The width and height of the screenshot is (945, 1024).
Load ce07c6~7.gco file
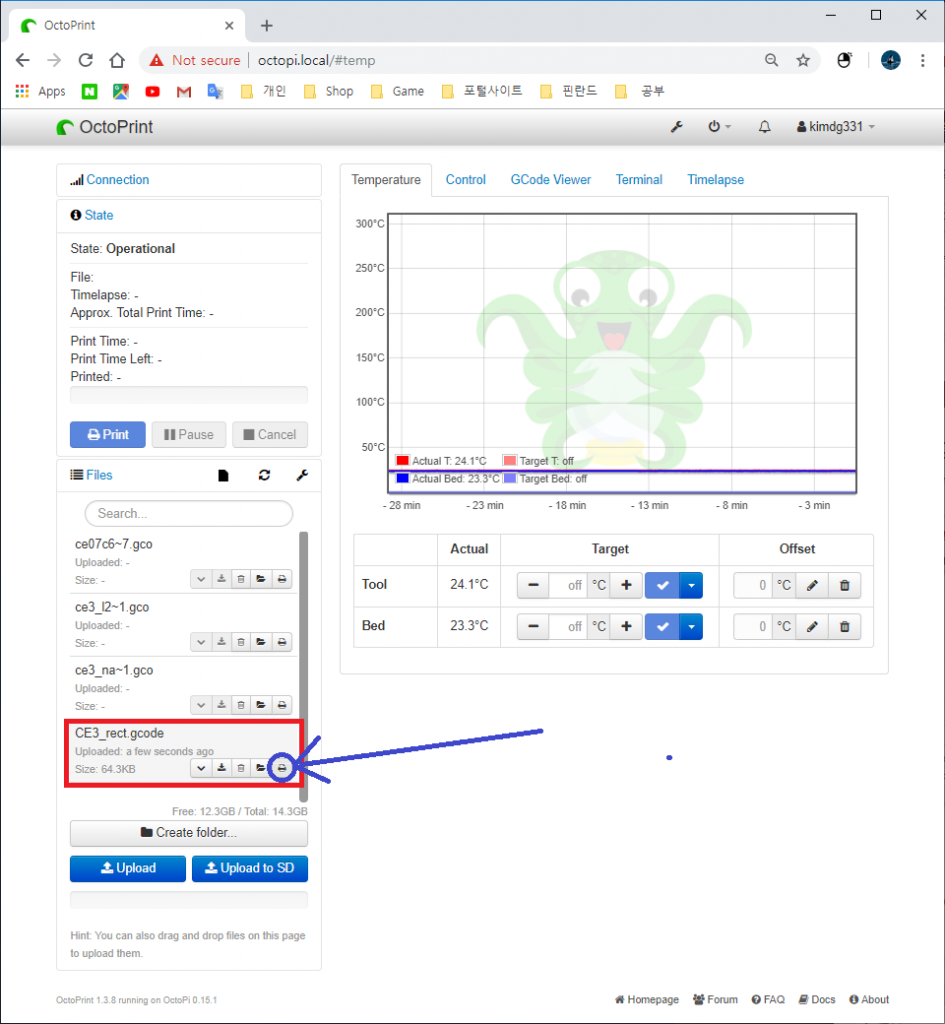pyautogui.click(x=261, y=579)
